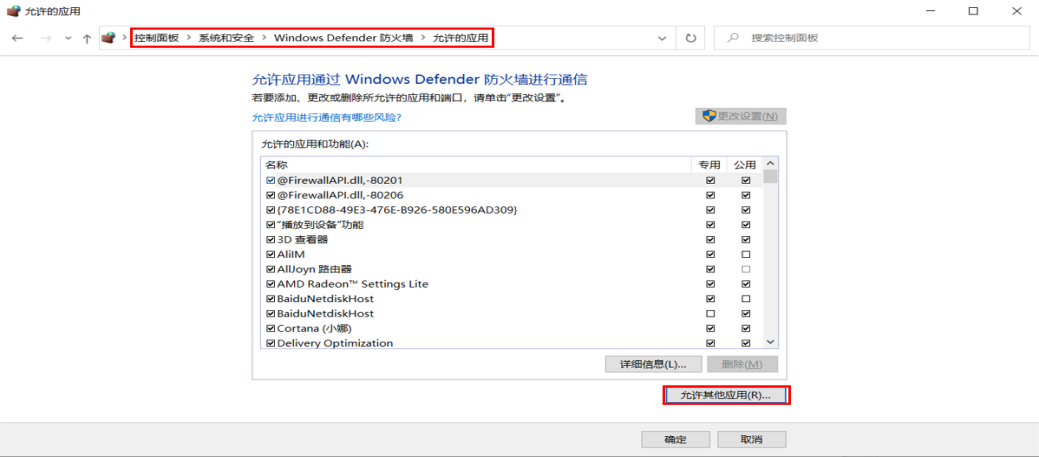
Task: Click 详细信息(L)... button
Action: [653, 364]
